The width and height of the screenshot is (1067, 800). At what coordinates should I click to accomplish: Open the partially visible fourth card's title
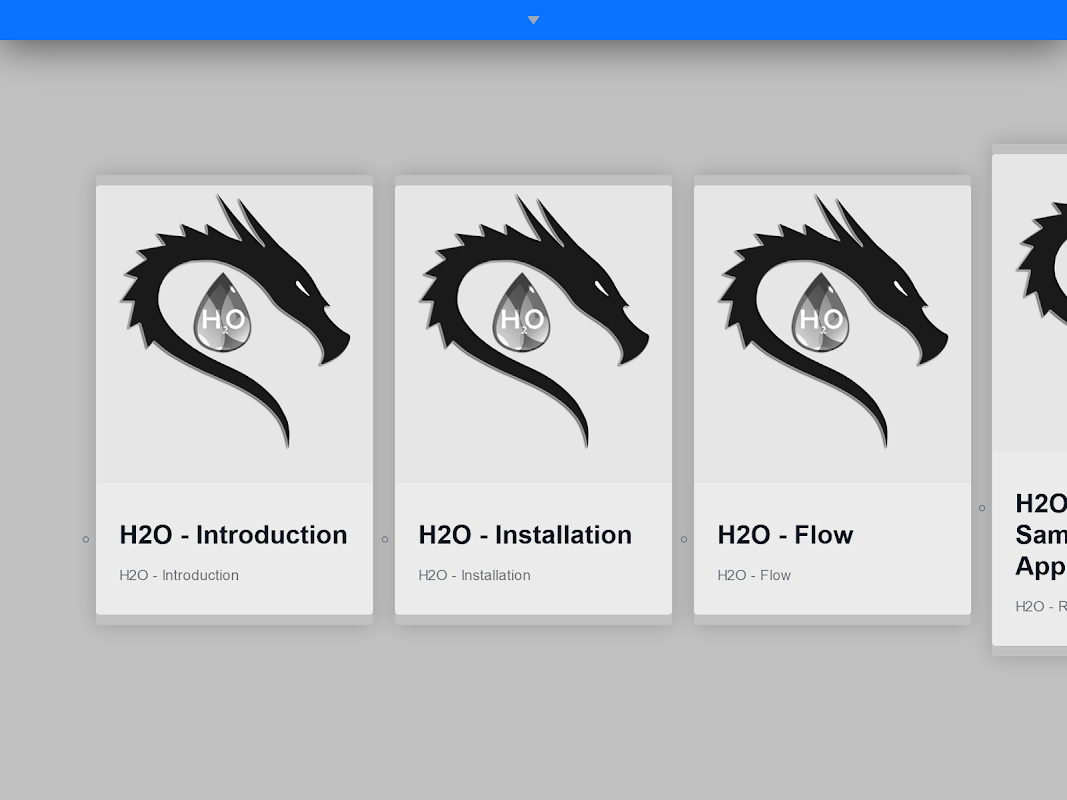click(1040, 535)
